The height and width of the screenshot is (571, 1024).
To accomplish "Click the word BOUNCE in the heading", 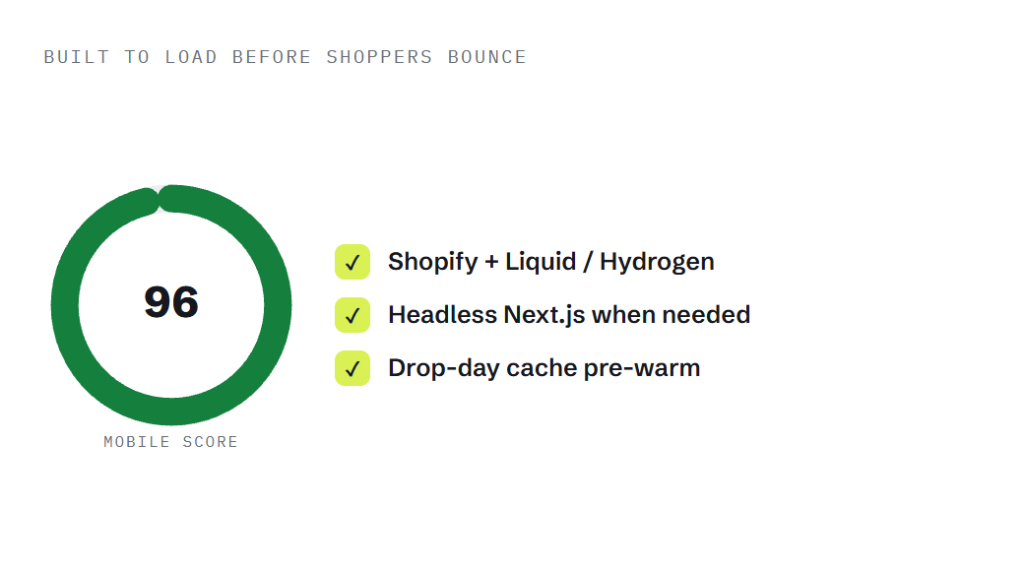I will [487, 57].
